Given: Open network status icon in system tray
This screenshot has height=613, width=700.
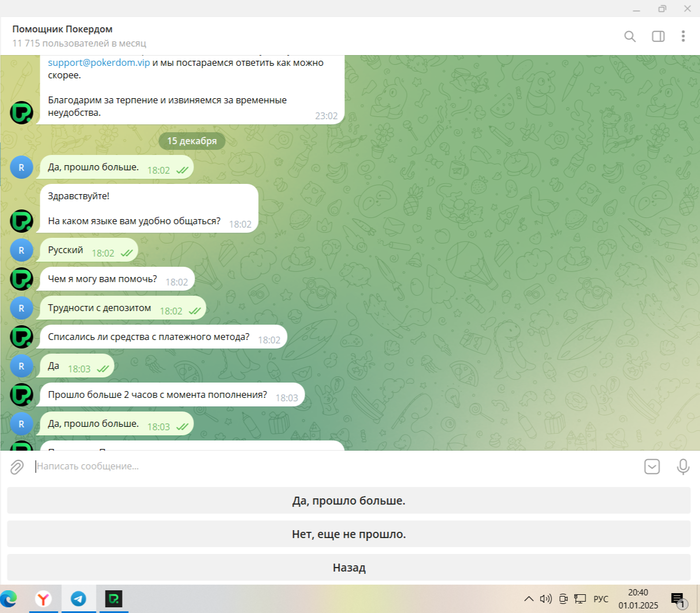Looking at the screenshot, I should (x=580, y=599).
